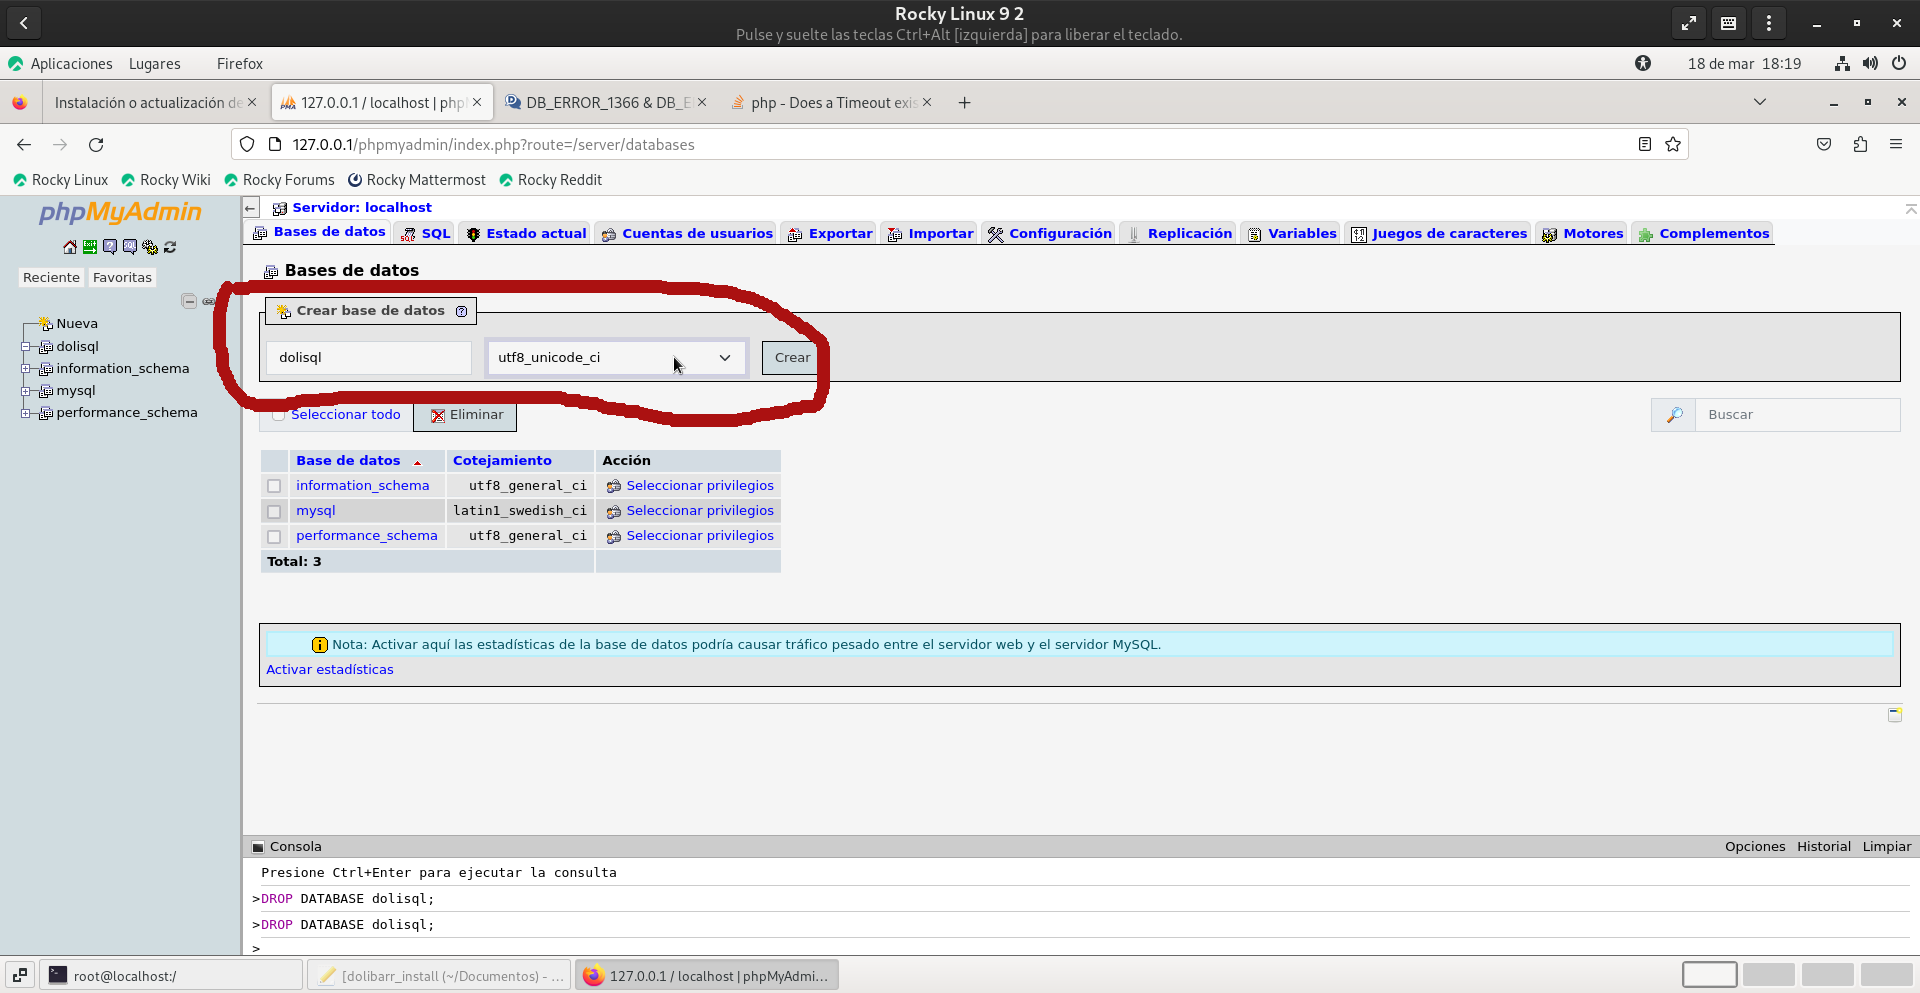Viewport: 1920px width, 993px height.
Task: Click the search magnifier icon beside Buscar
Action: pos(1674,415)
